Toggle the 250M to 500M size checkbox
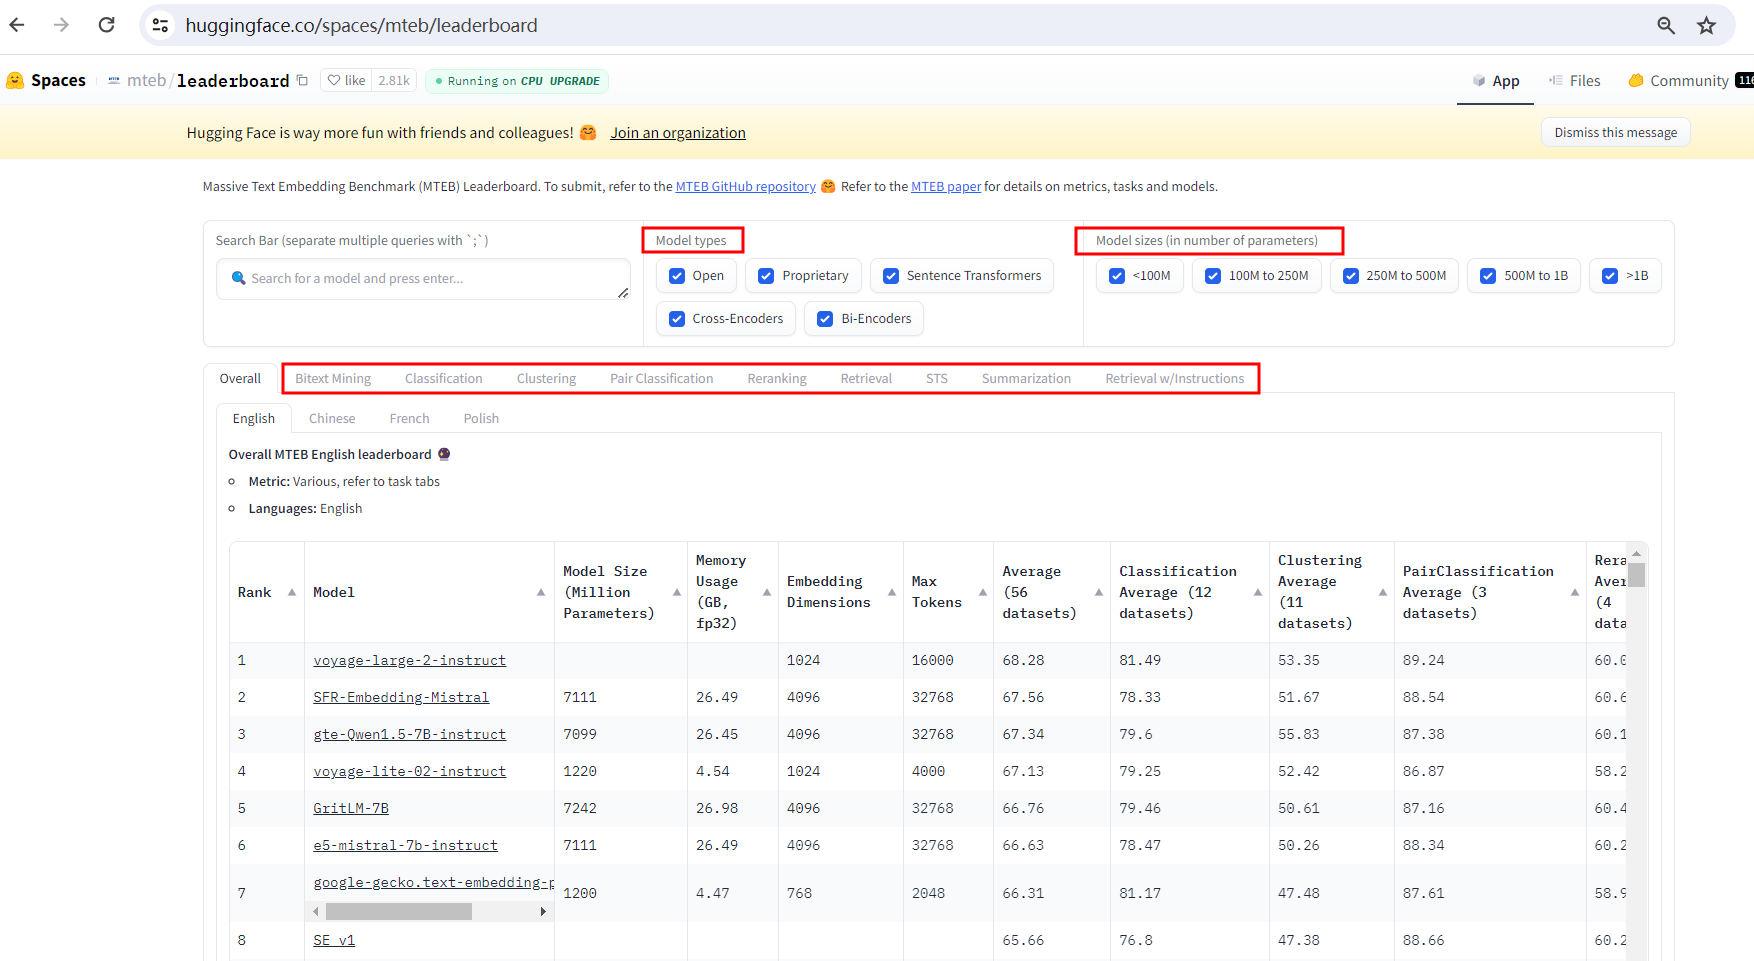Viewport: 1754px width, 961px height. click(x=1351, y=276)
